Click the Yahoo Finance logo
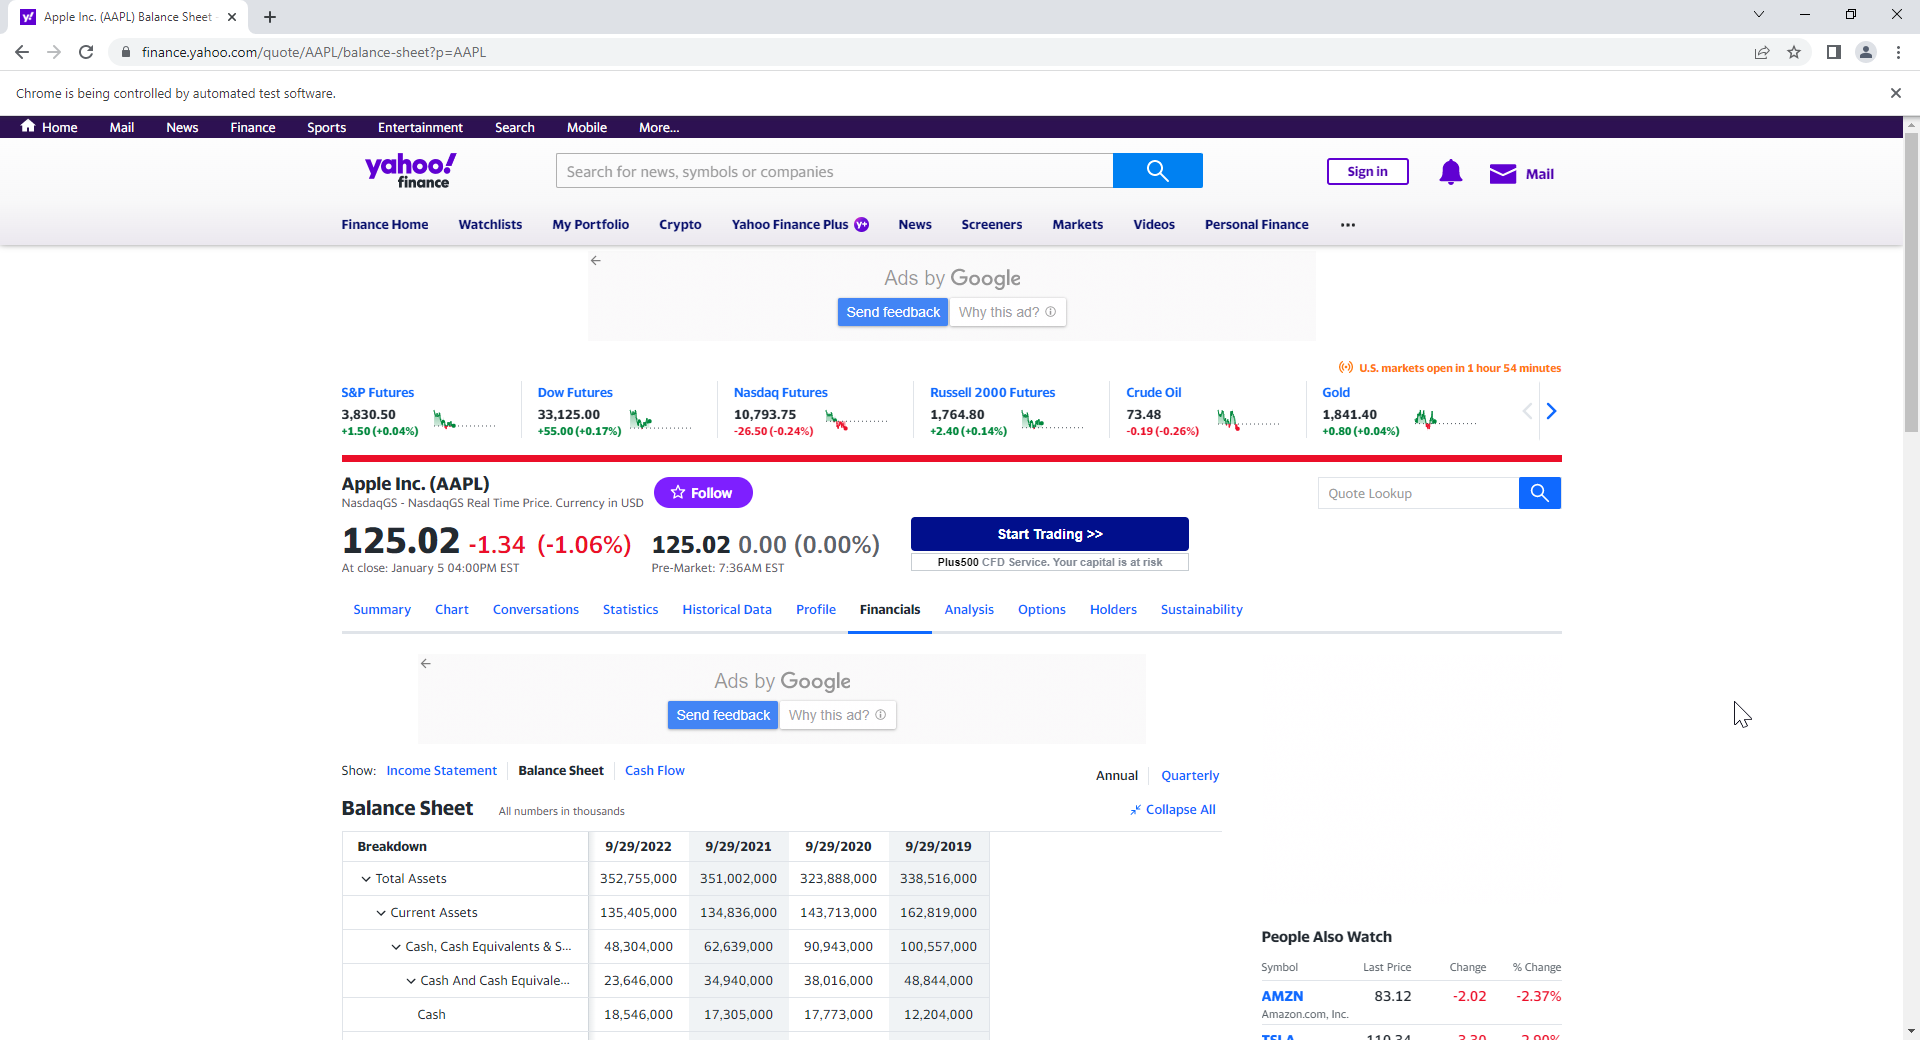 tap(410, 171)
